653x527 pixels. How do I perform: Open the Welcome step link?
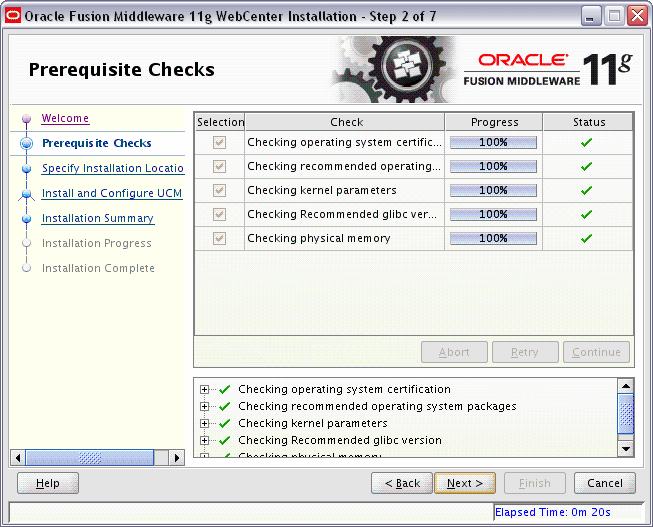(65, 118)
